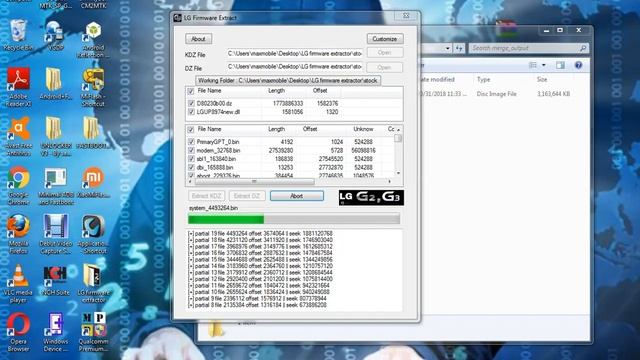Sort Explorer files by the Size column
This screenshot has height=360, width=640.
point(542,80)
